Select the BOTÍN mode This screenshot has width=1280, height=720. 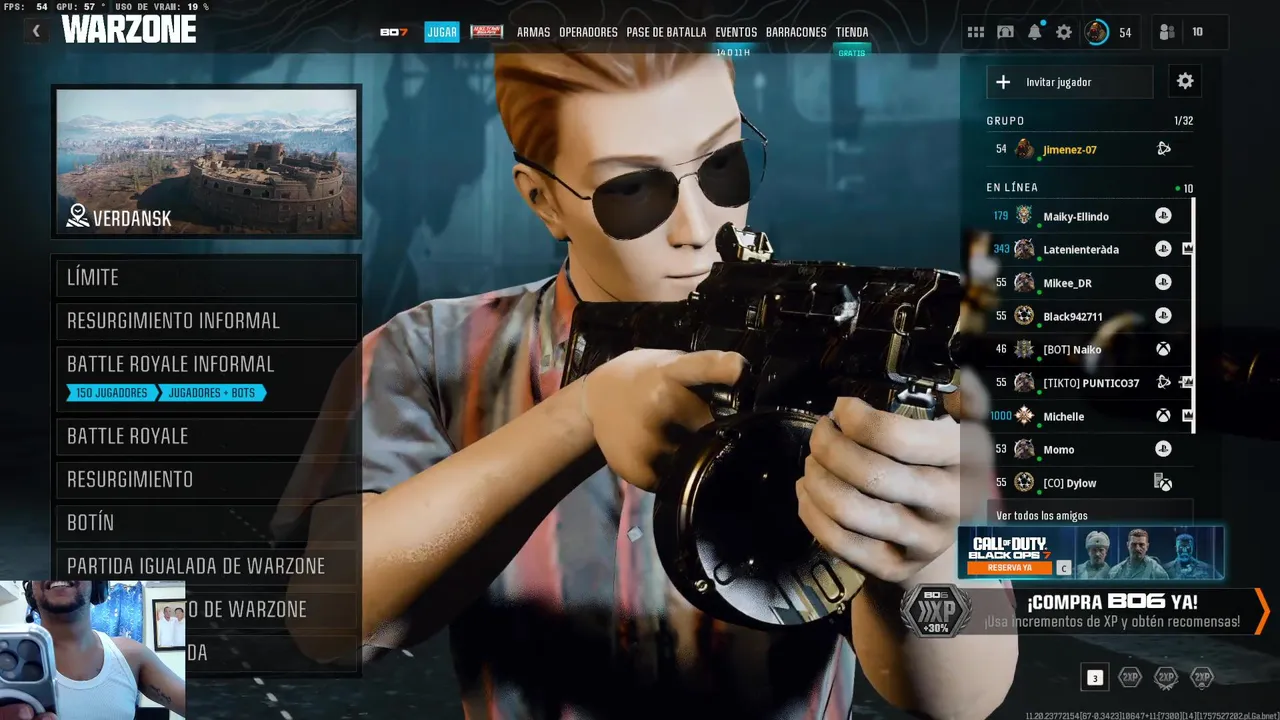click(x=207, y=523)
